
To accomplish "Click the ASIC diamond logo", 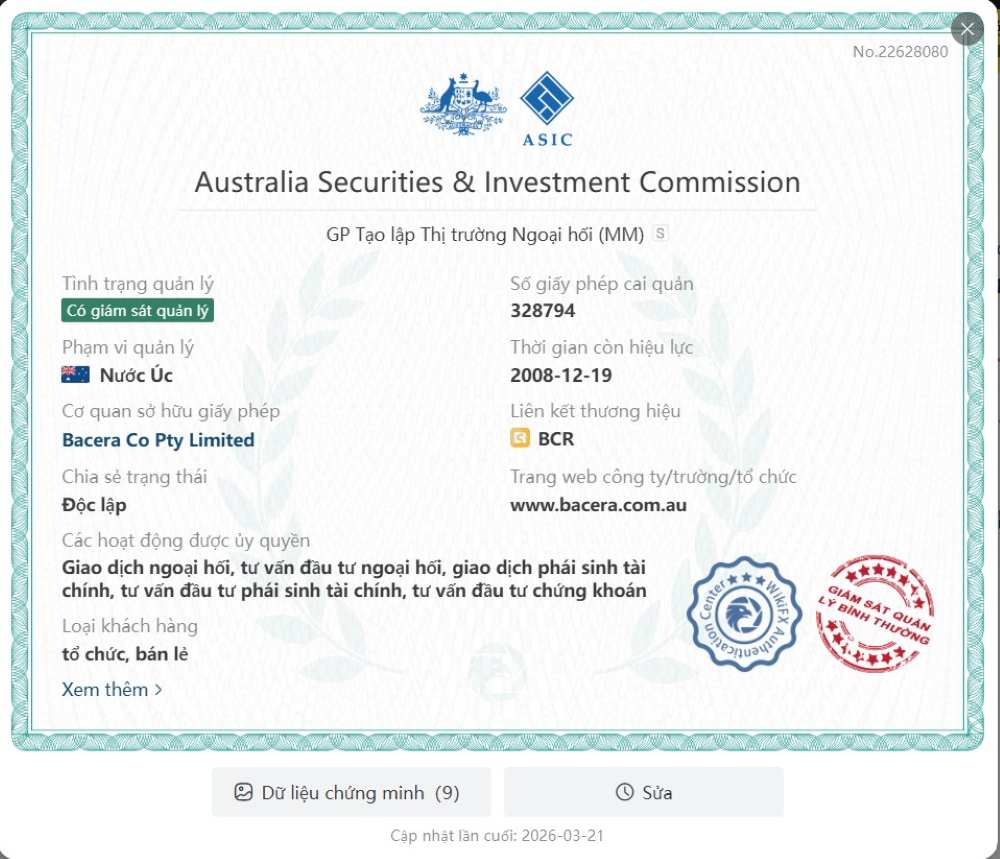I will click(546, 99).
